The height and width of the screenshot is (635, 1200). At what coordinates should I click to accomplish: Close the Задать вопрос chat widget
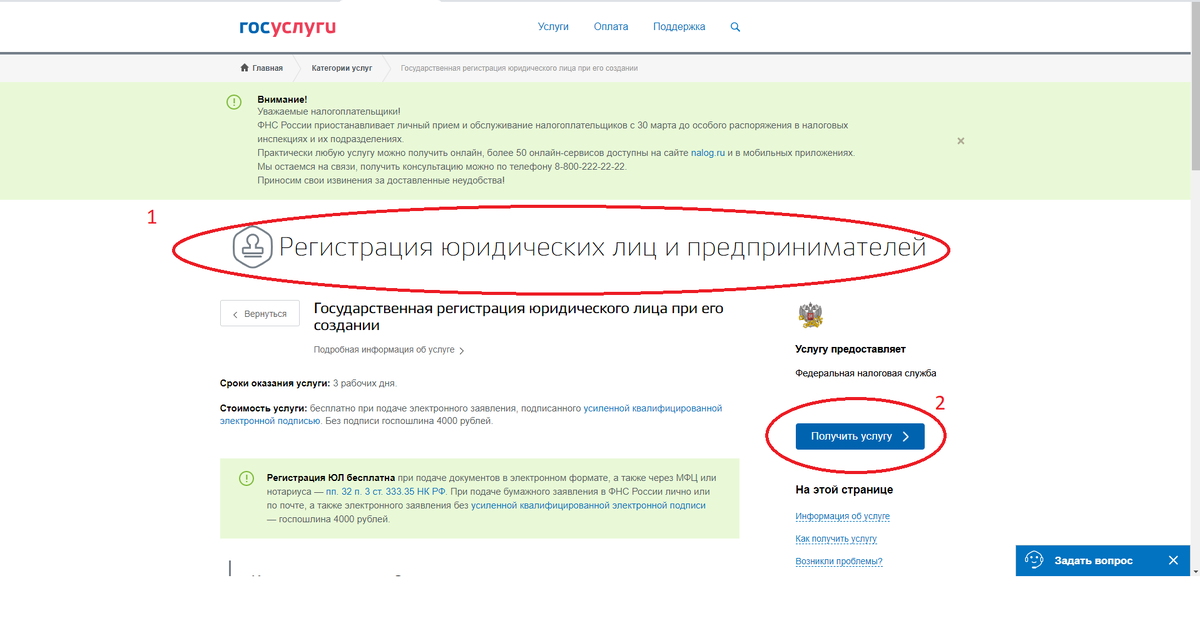1173,560
